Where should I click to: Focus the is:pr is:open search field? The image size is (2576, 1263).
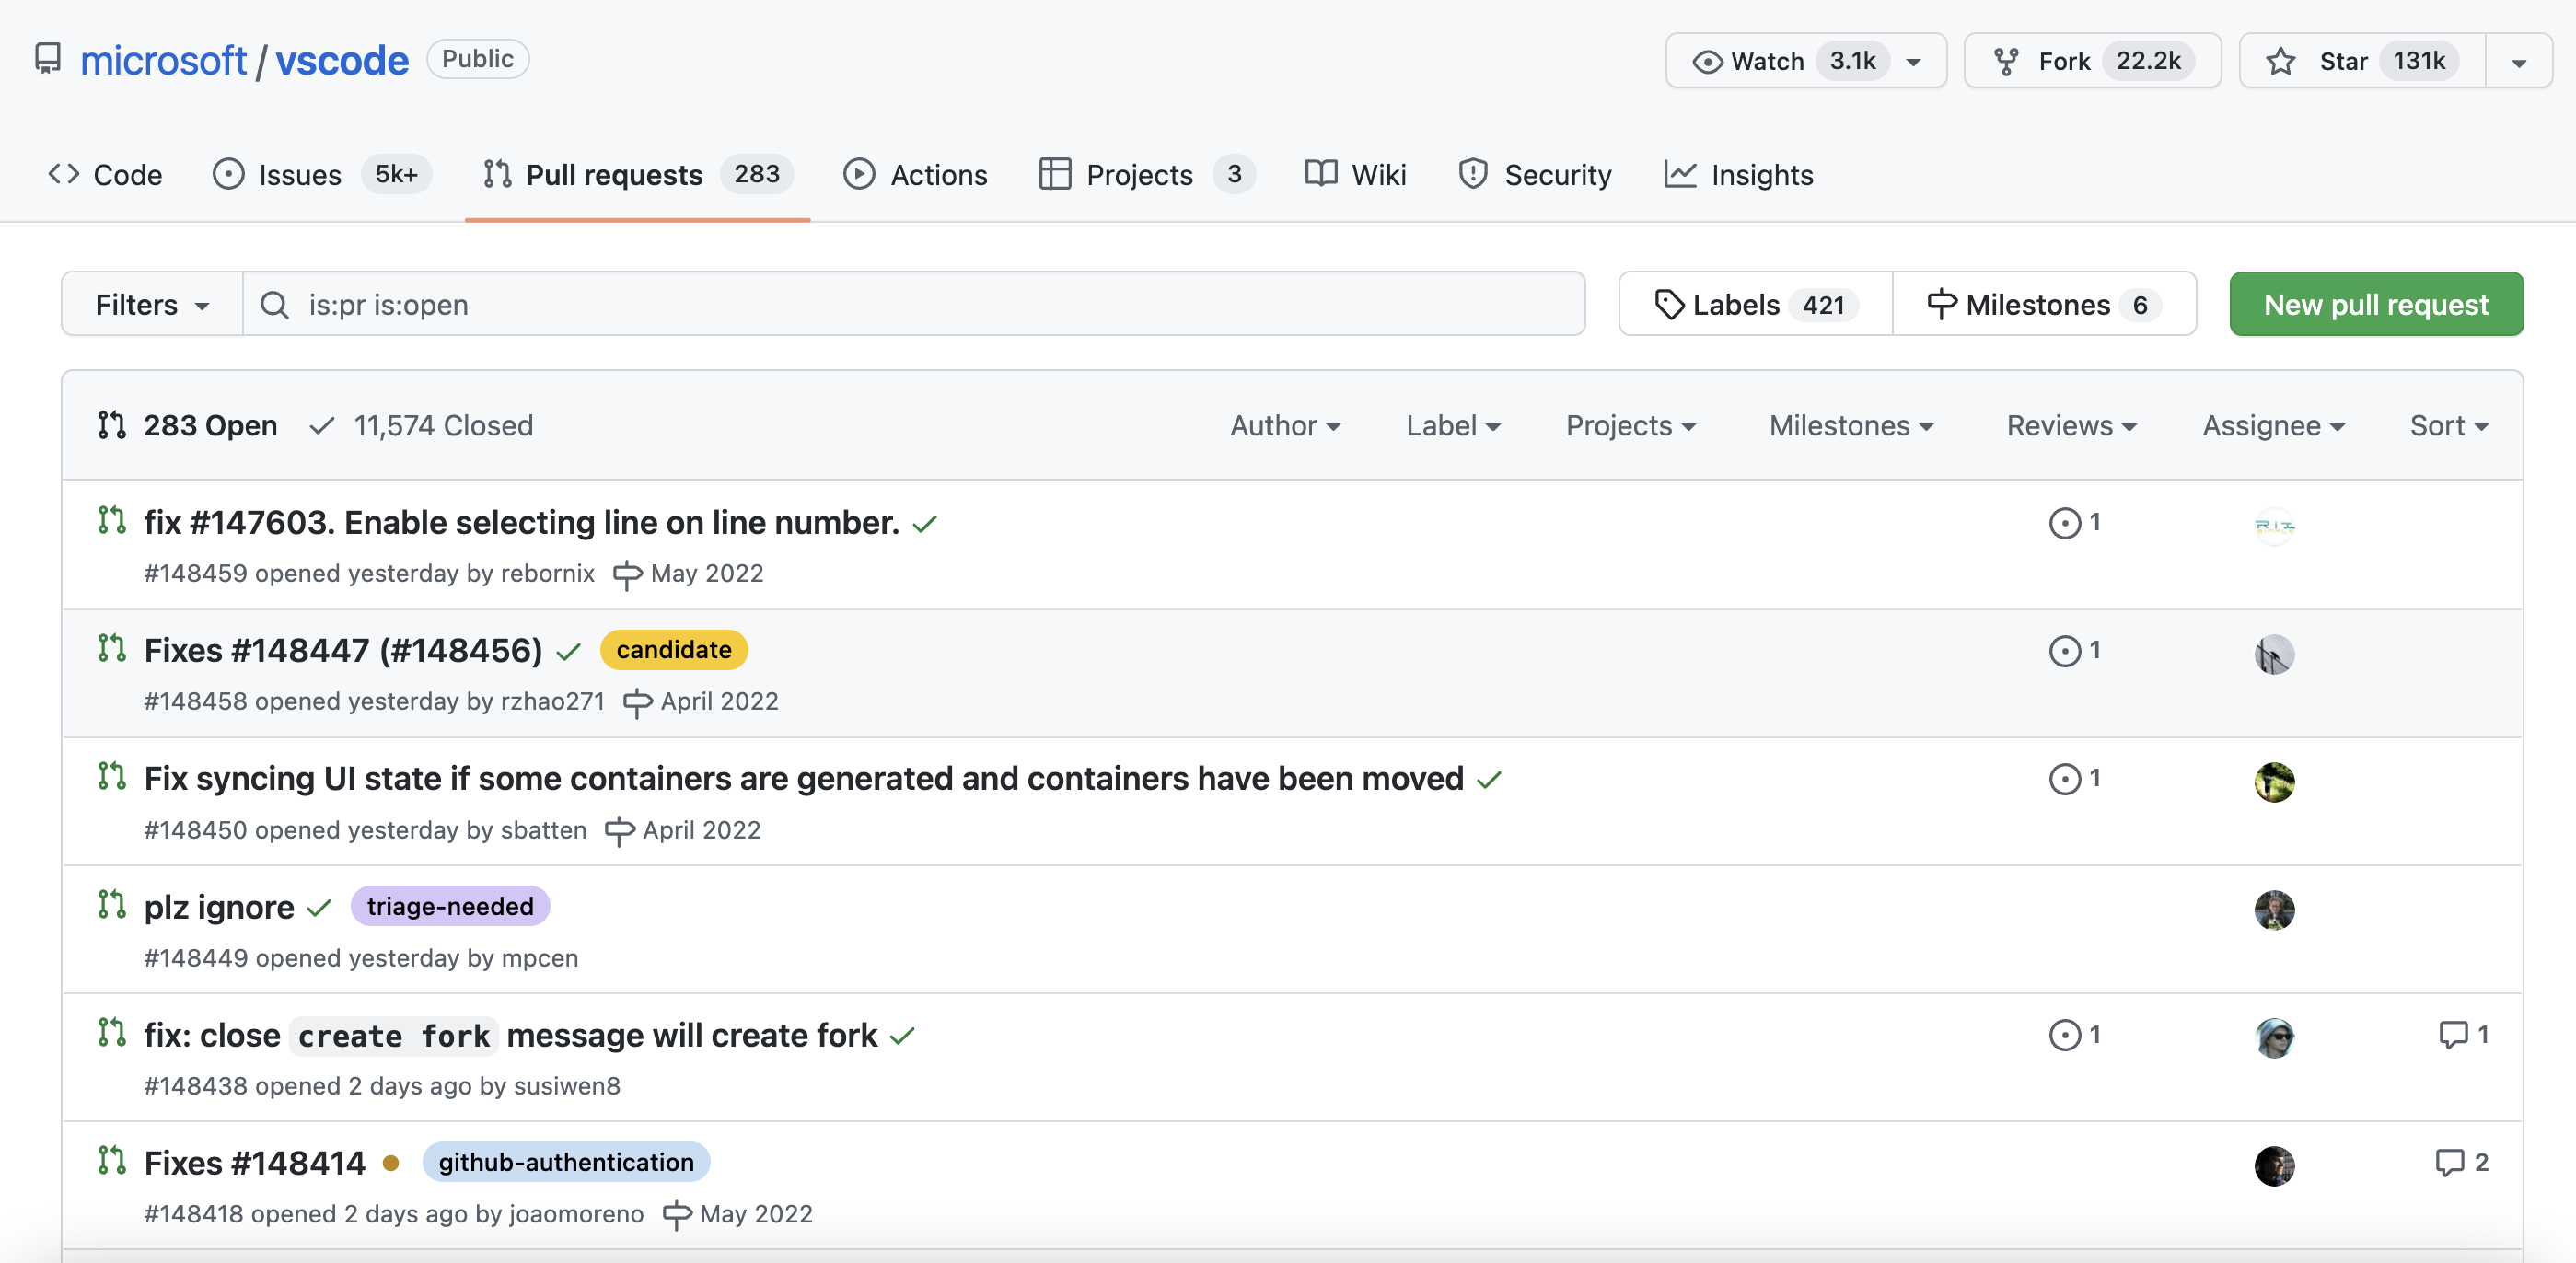point(912,304)
